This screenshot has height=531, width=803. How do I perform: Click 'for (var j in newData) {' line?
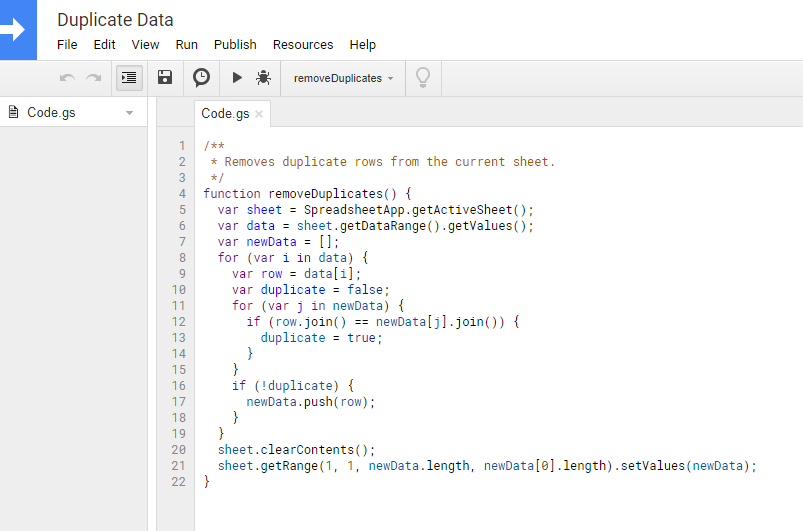pyautogui.click(x=318, y=306)
